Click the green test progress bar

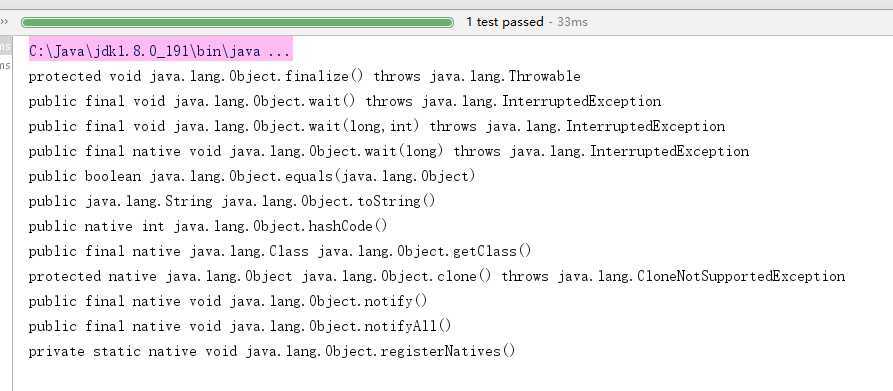click(237, 23)
